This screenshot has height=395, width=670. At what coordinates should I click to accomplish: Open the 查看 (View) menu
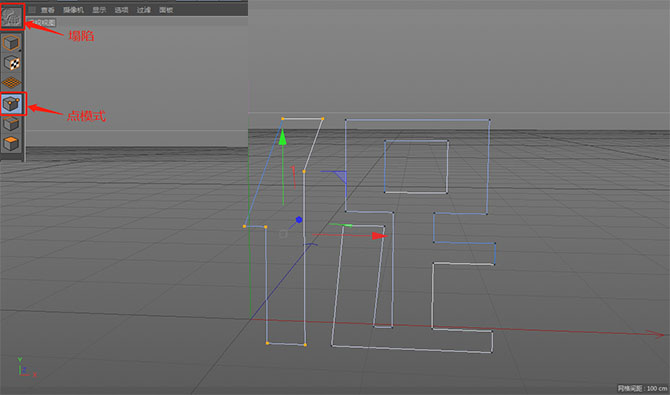(48, 10)
